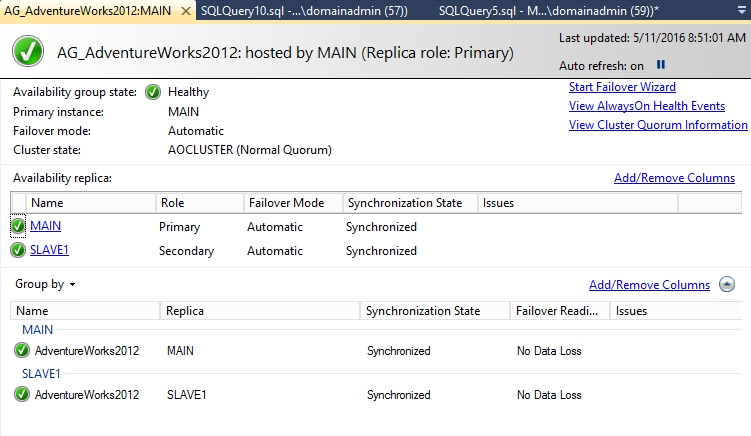This screenshot has height=436, width=751.
Task: Click AdventureWorks2012 status icon under MAIN group
Action: [22, 350]
